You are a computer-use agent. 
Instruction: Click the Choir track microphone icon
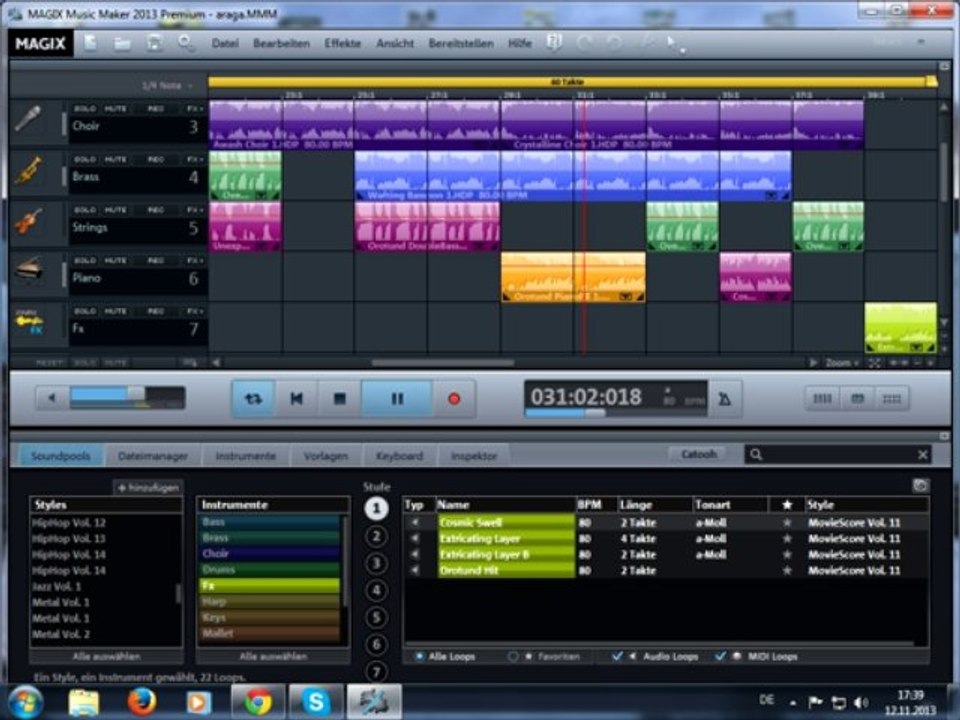(28, 119)
